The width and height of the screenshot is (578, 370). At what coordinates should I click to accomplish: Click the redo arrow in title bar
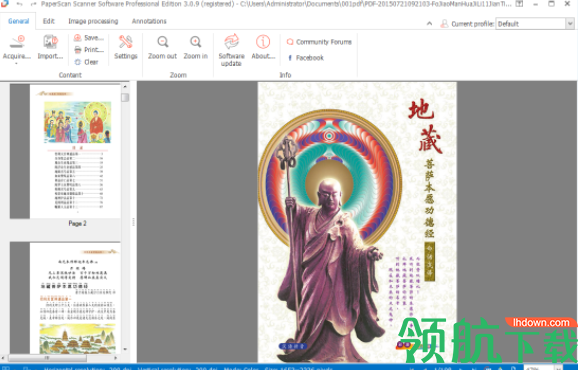(x=34, y=4)
